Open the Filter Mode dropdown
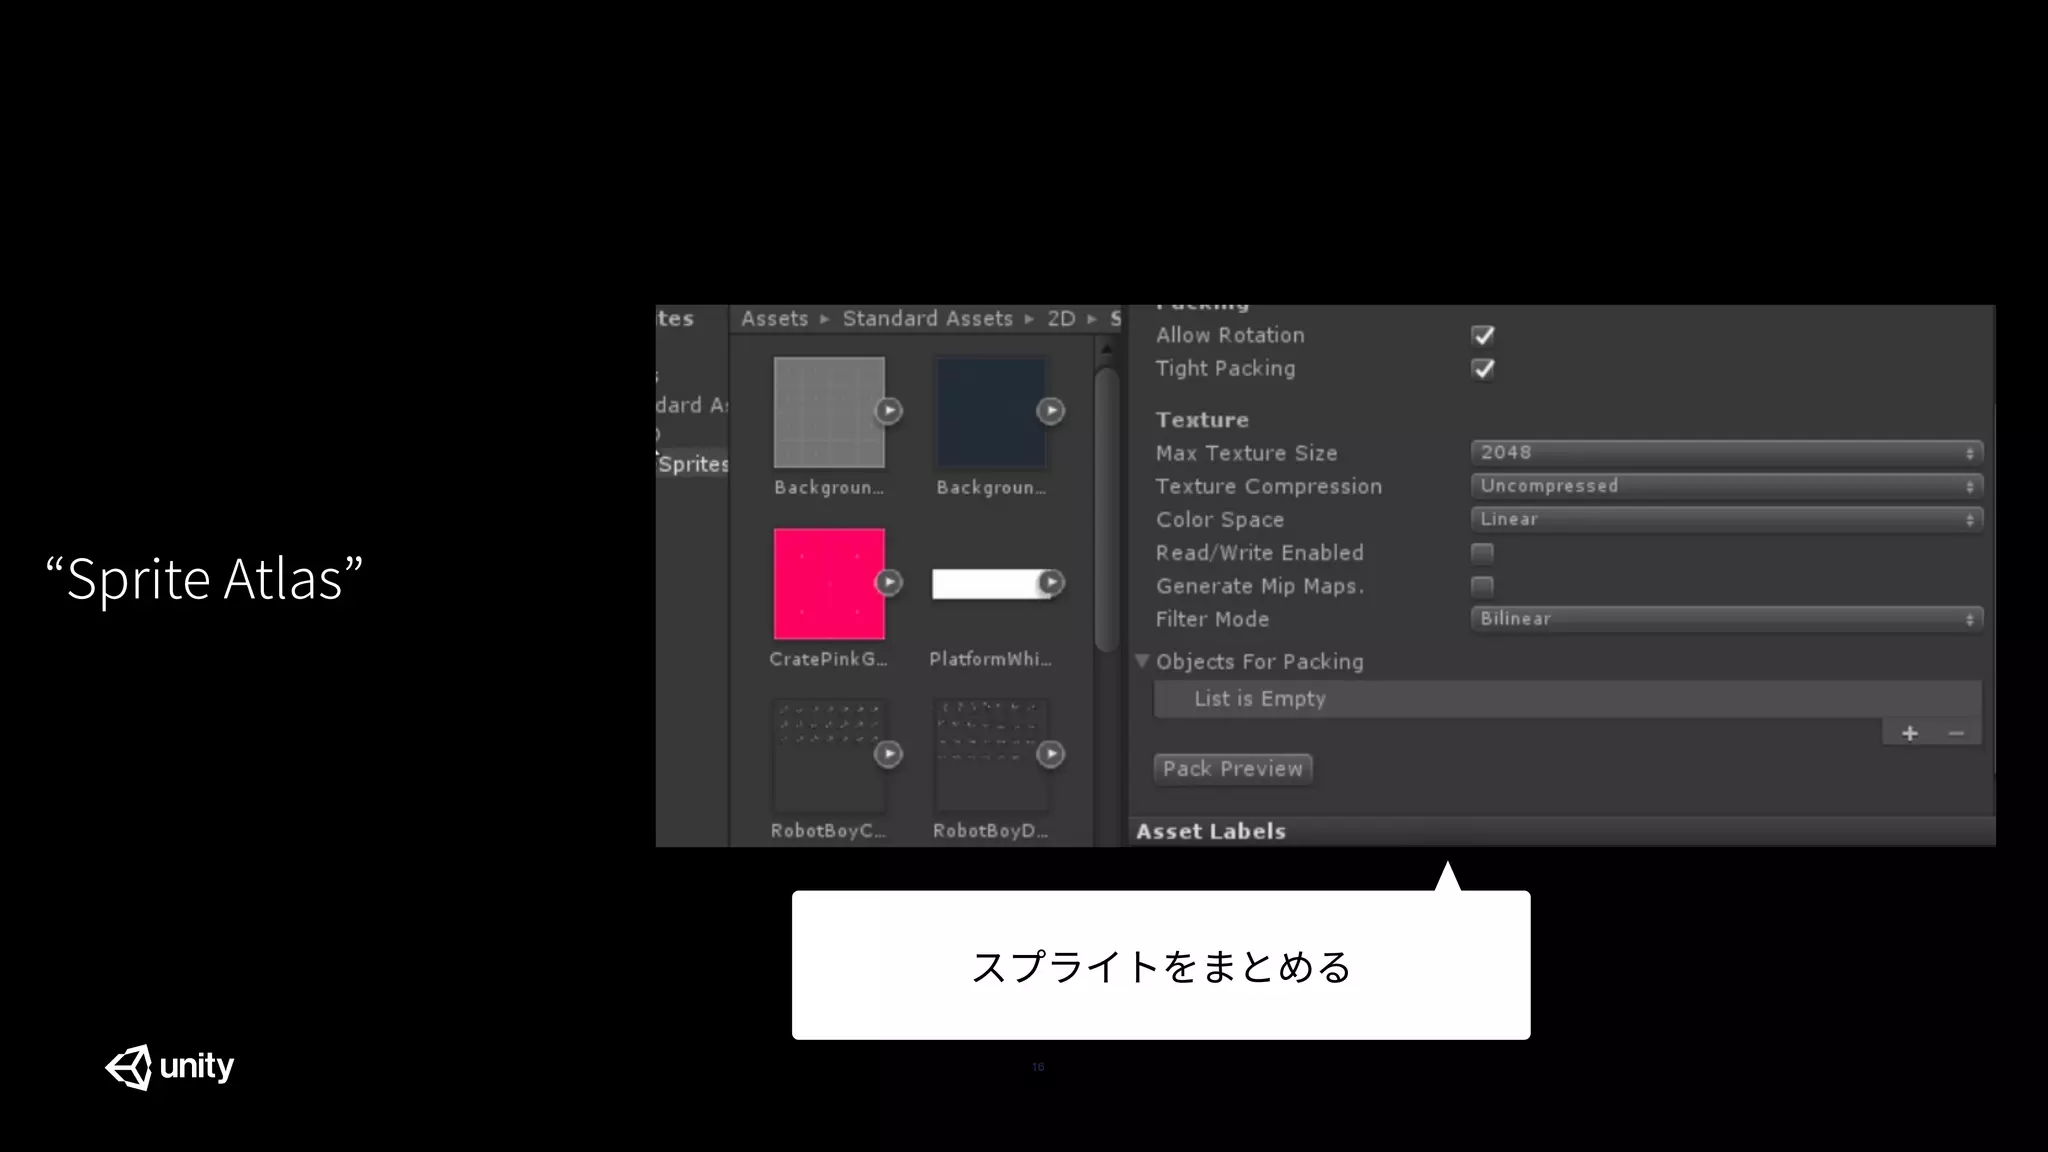 (x=1726, y=619)
